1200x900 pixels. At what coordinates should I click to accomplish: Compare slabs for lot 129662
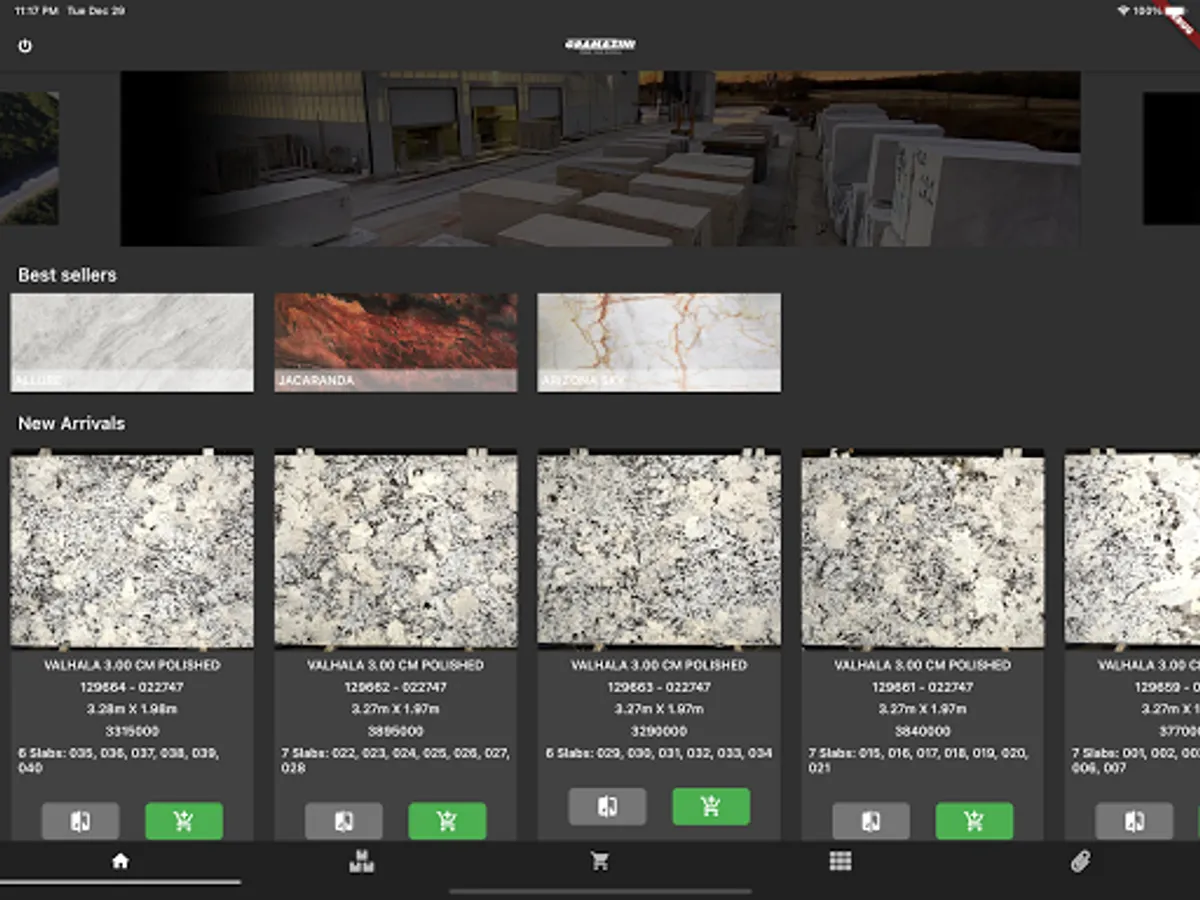[344, 821]
